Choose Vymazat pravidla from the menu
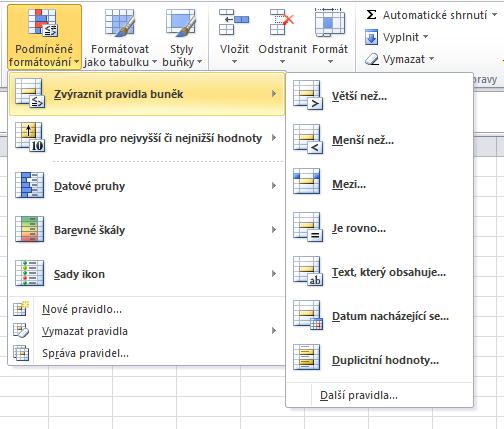 click(147, 331)
